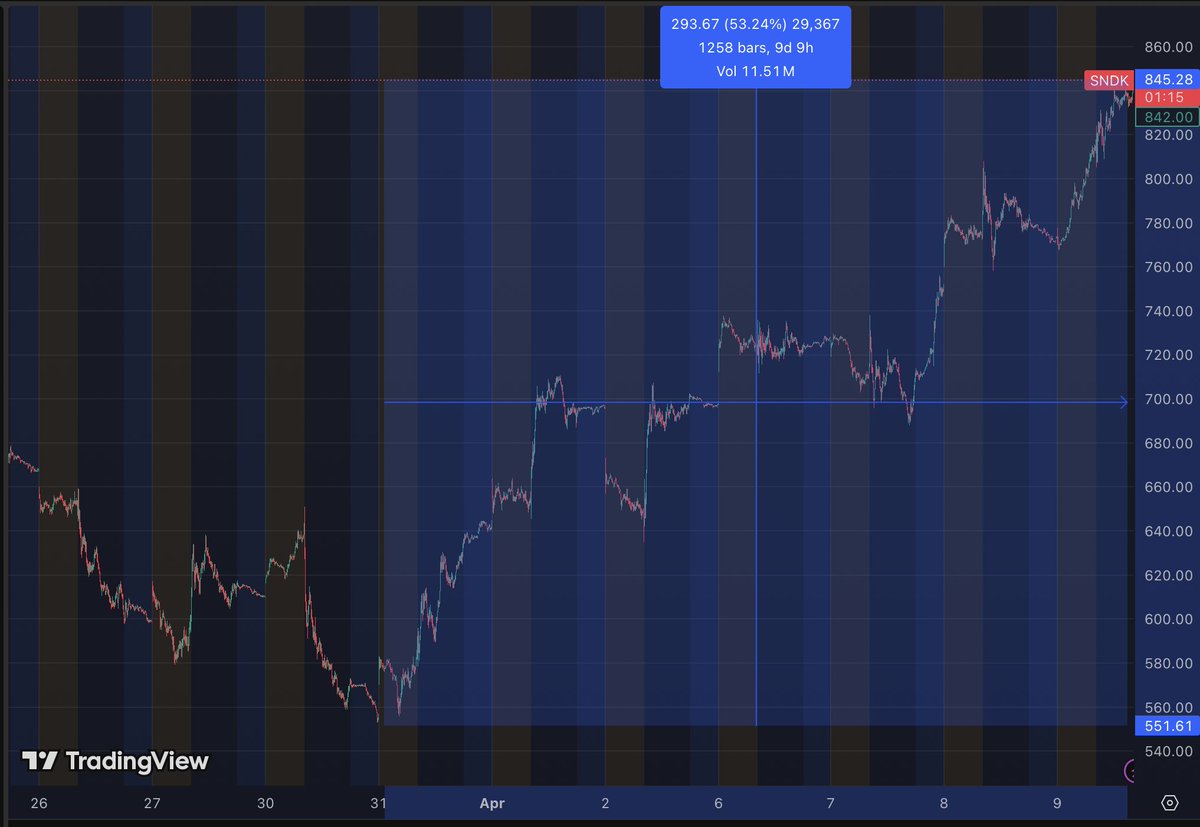
Task: Click the 720.00 price axis value
Action: (1167, 355)
